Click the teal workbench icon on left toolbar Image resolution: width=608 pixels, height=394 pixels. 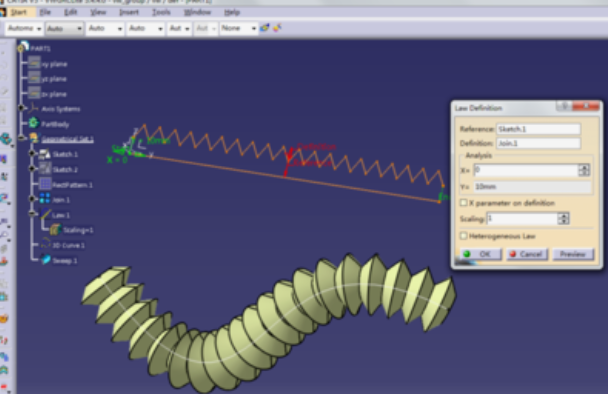[x=5, y=138]
